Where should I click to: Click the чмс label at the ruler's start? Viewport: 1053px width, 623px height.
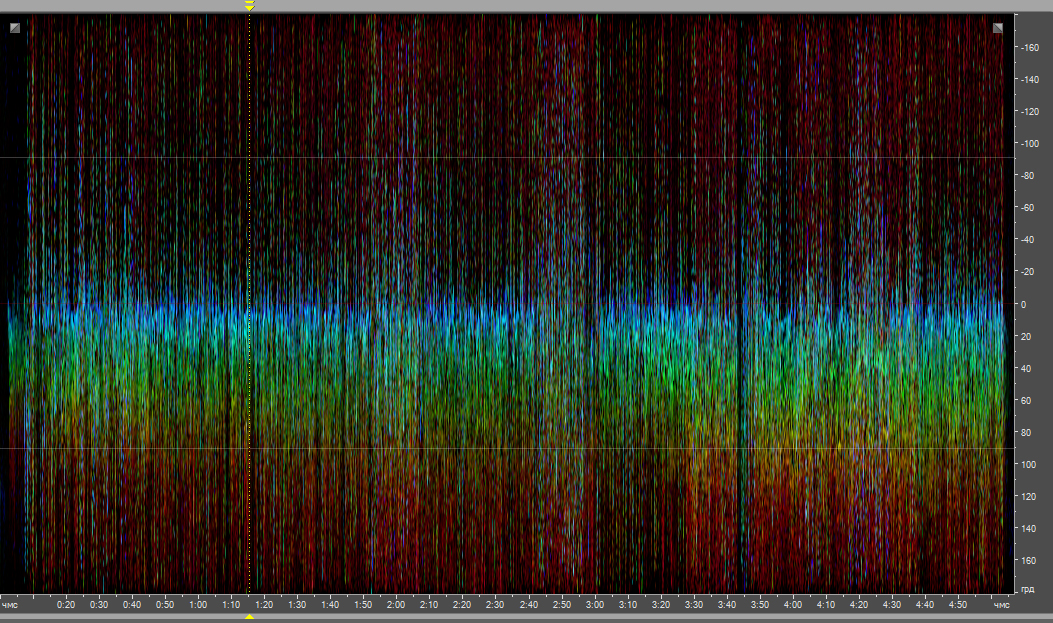pyautogui.click(x=10, y=605)
